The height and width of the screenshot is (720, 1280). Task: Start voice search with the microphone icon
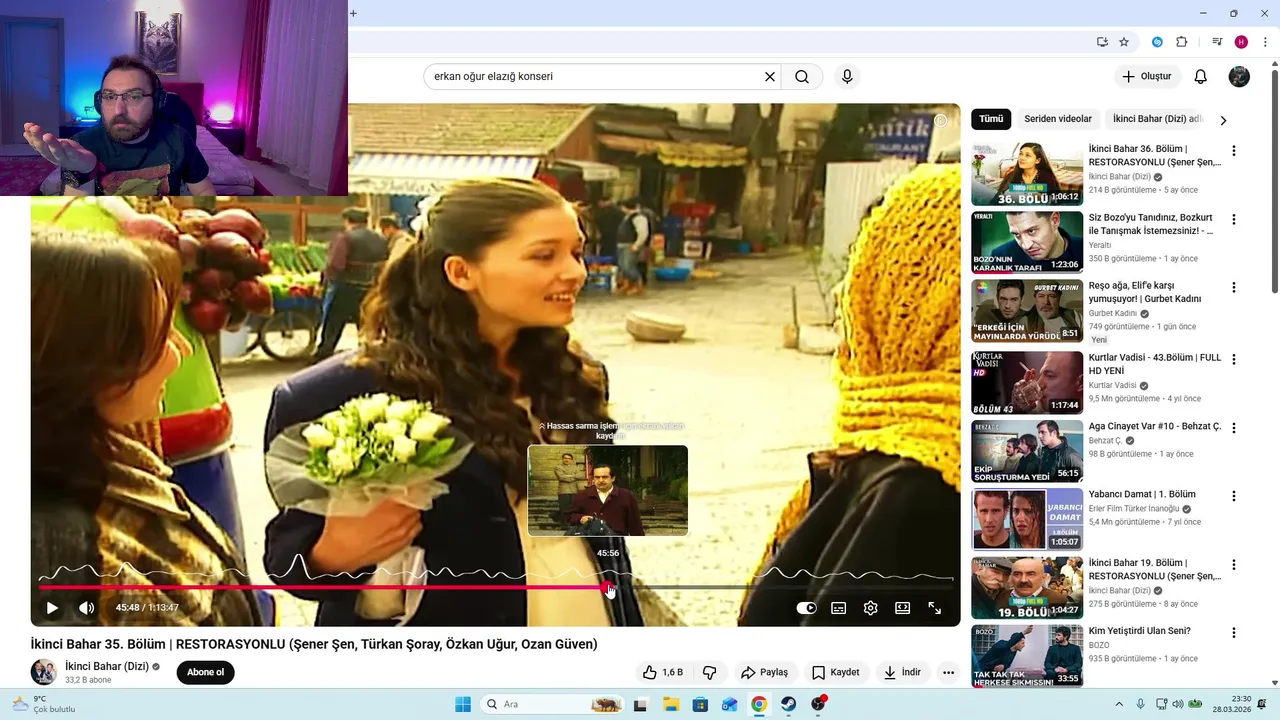847,76
